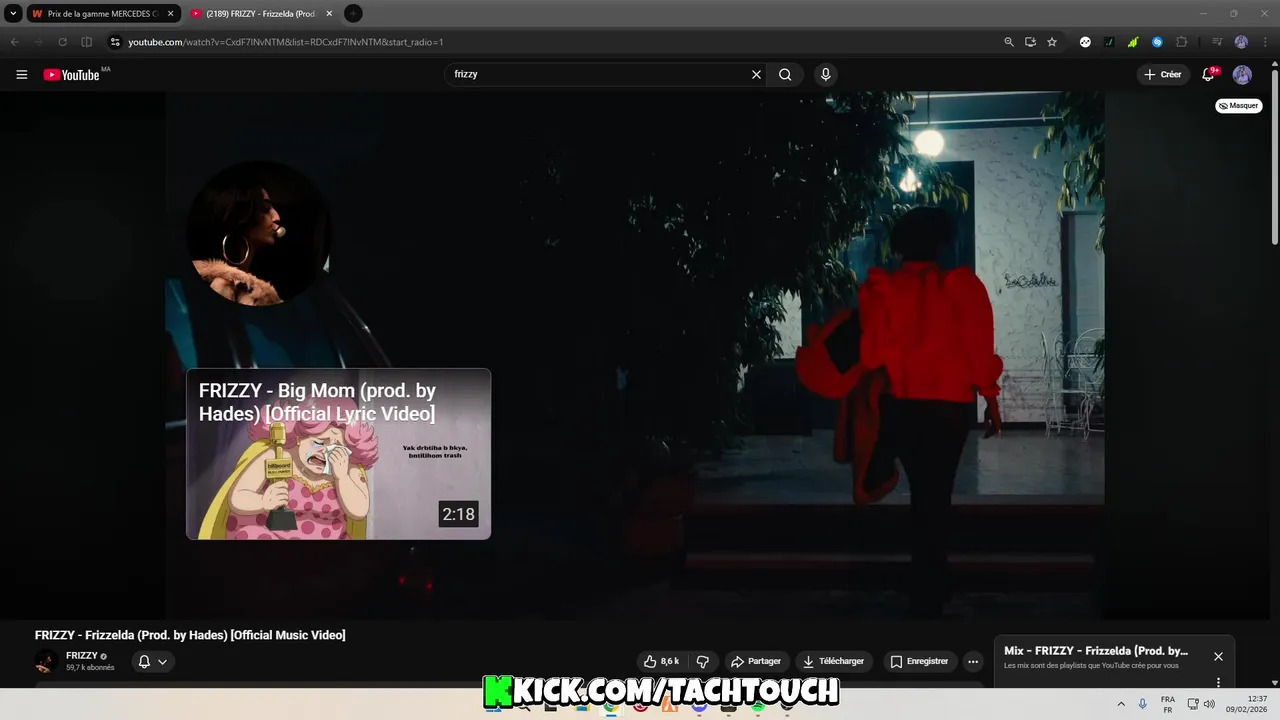Screen dimensions: 1280x720
Task: Switch to the Prix de la gamme MERCEDES tab
Action: [103, 14]
